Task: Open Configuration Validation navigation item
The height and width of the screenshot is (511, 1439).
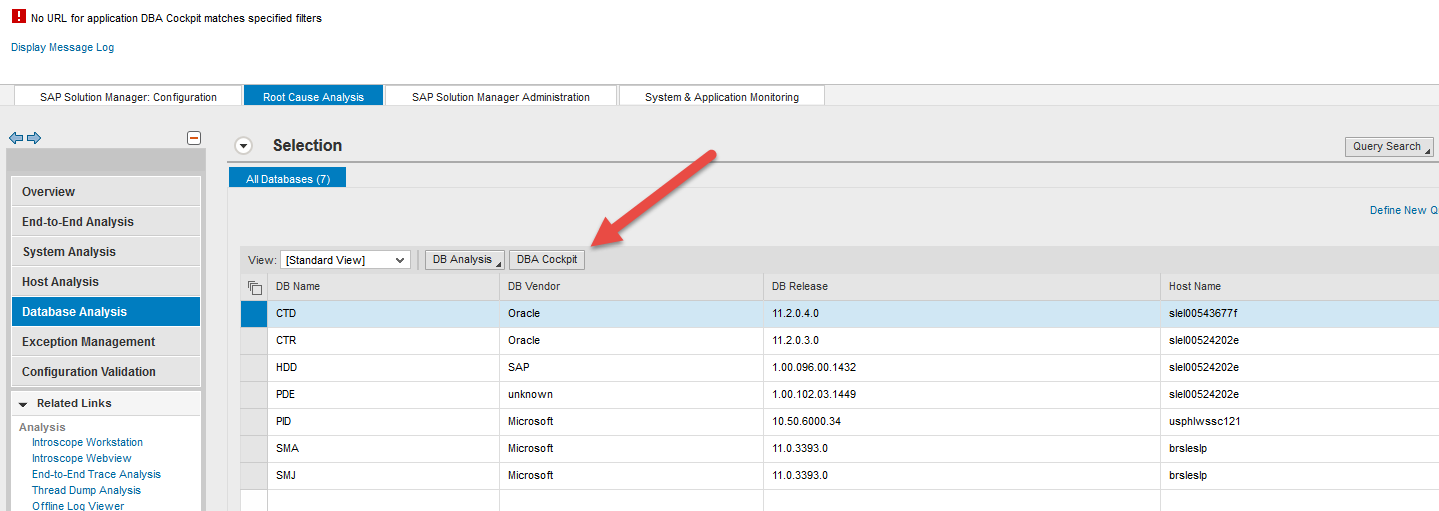Action: [106, 372]
